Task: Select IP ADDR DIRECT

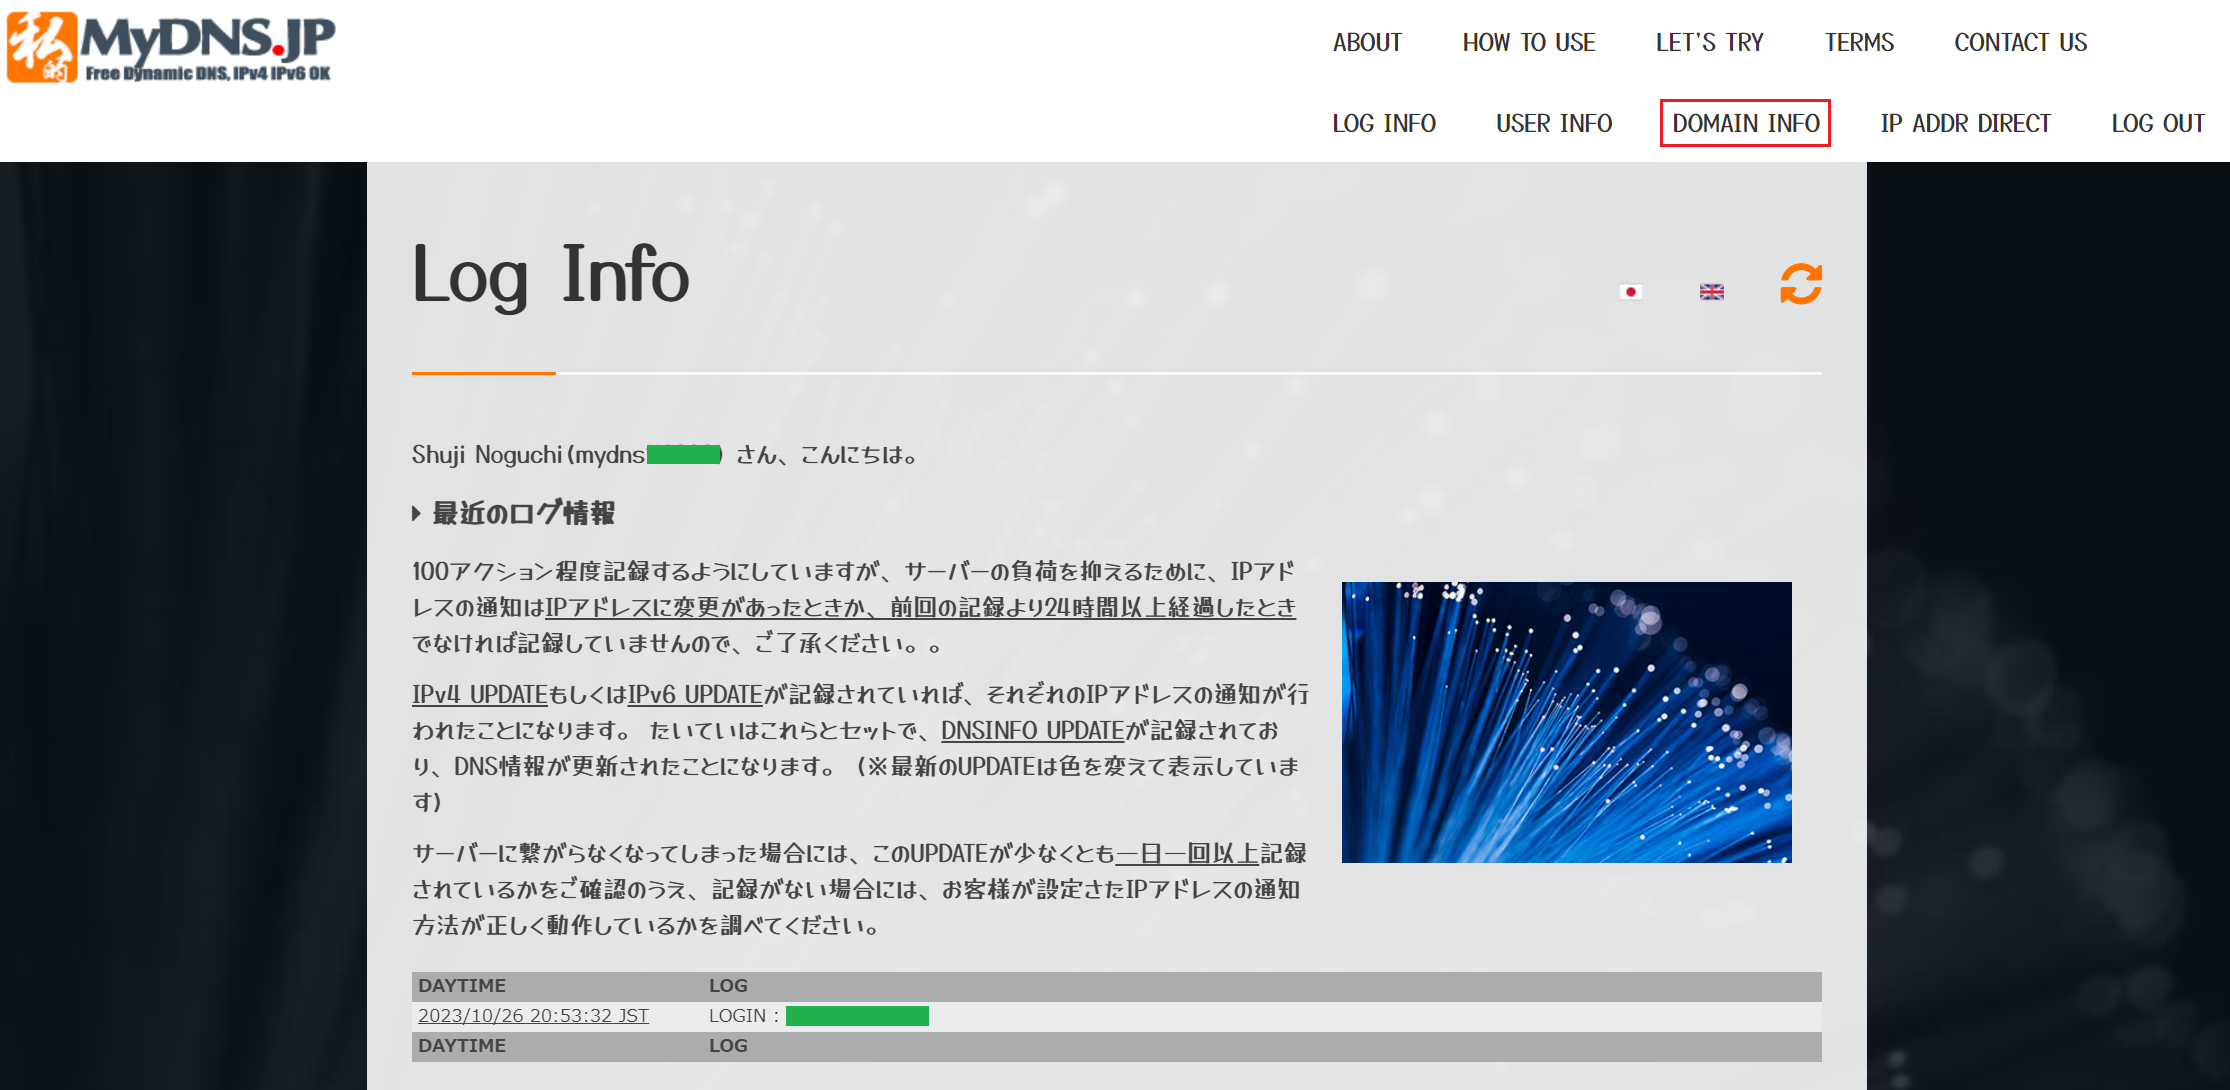Action: coord(1965,123)
